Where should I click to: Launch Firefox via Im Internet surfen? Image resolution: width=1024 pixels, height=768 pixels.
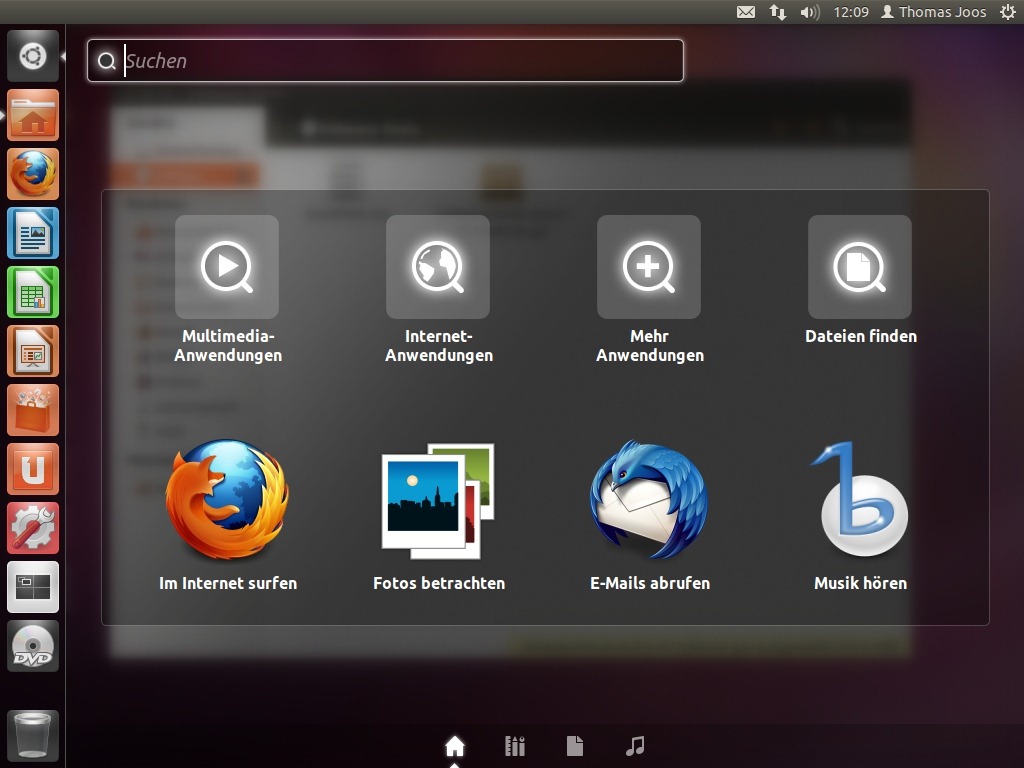click(227, 500)
